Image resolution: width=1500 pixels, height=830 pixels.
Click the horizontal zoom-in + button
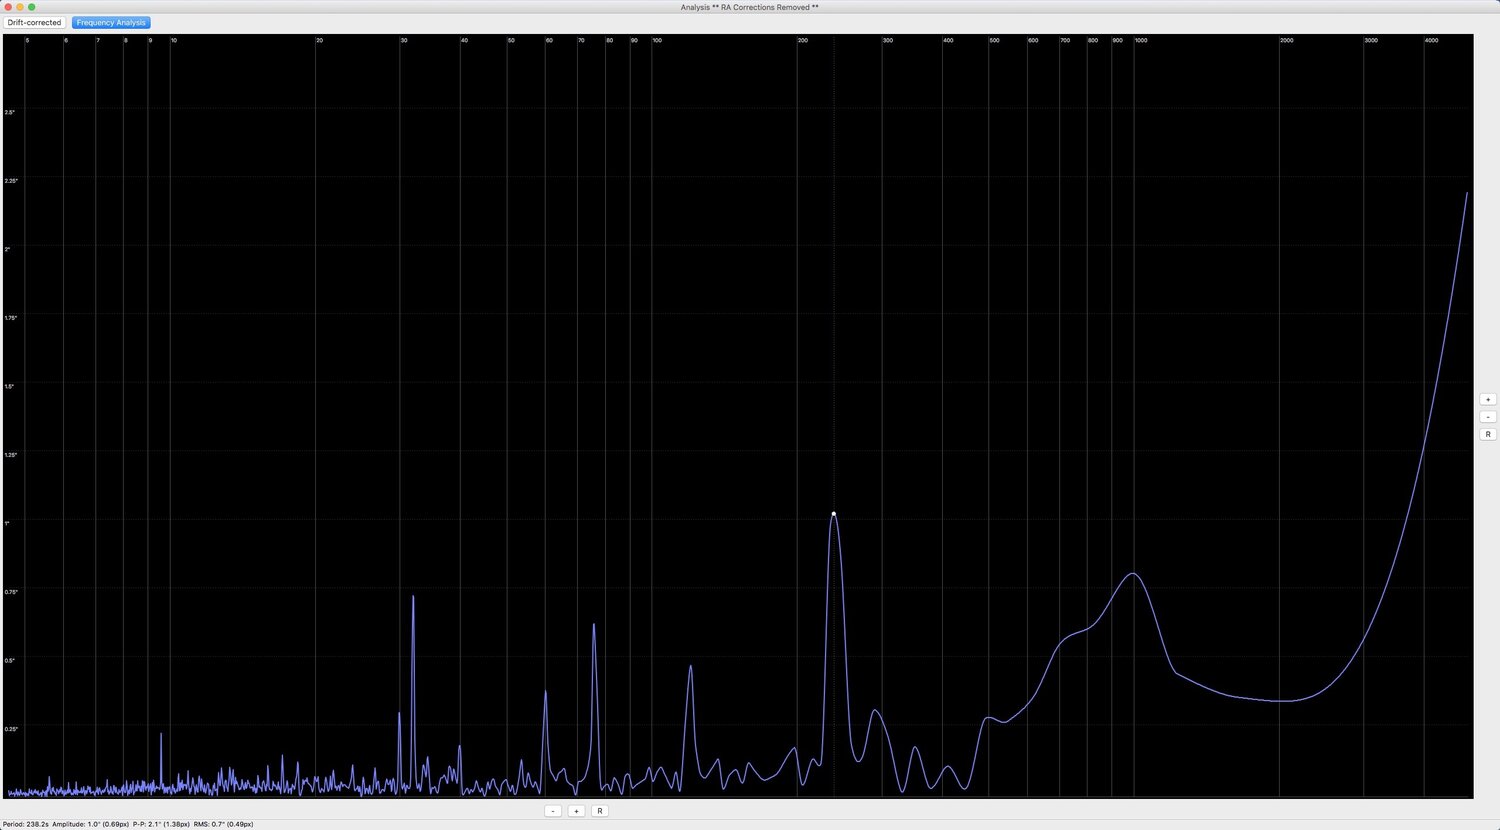576,810
